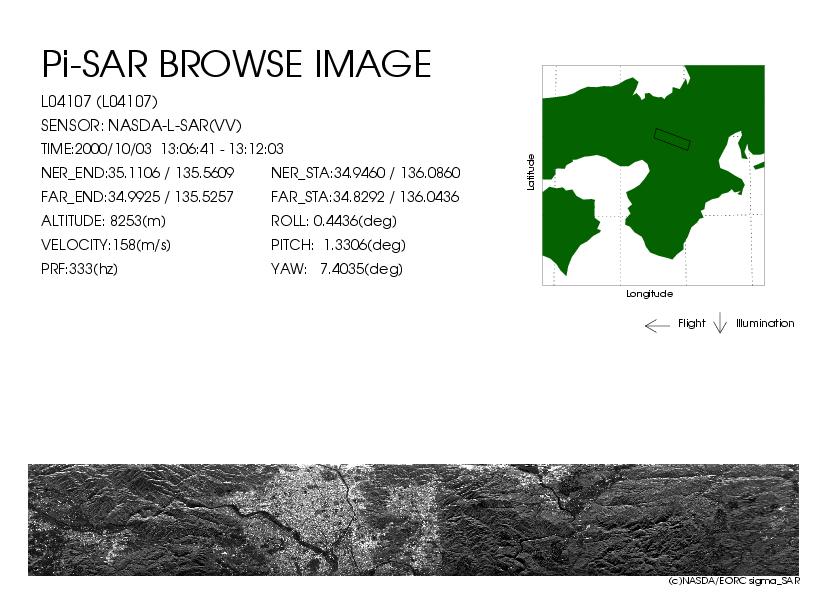Click the Latitude axis label

pyautogui.click(x=531, y=172)
